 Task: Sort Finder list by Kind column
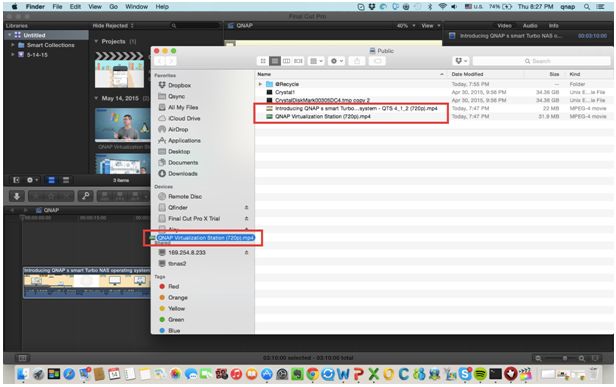[589, 74]
